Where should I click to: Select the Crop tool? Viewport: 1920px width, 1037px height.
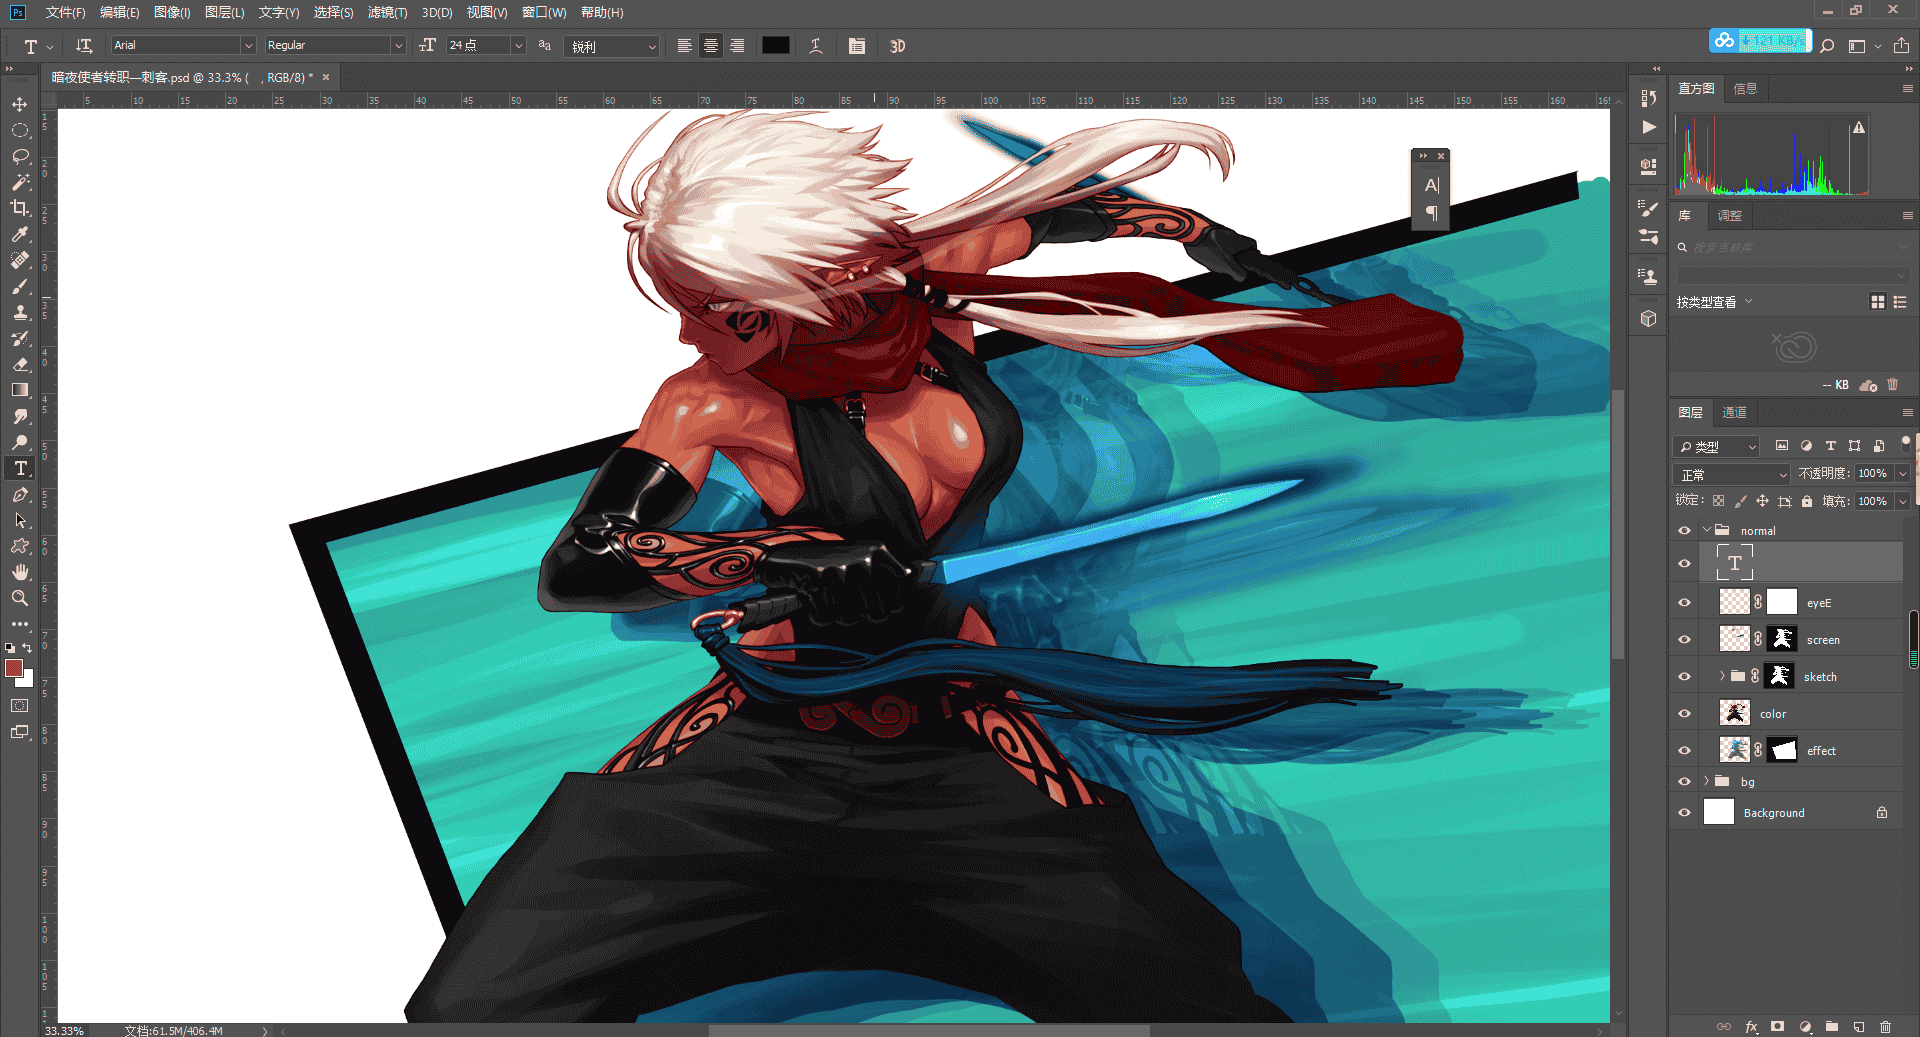(x=20, y=208)
